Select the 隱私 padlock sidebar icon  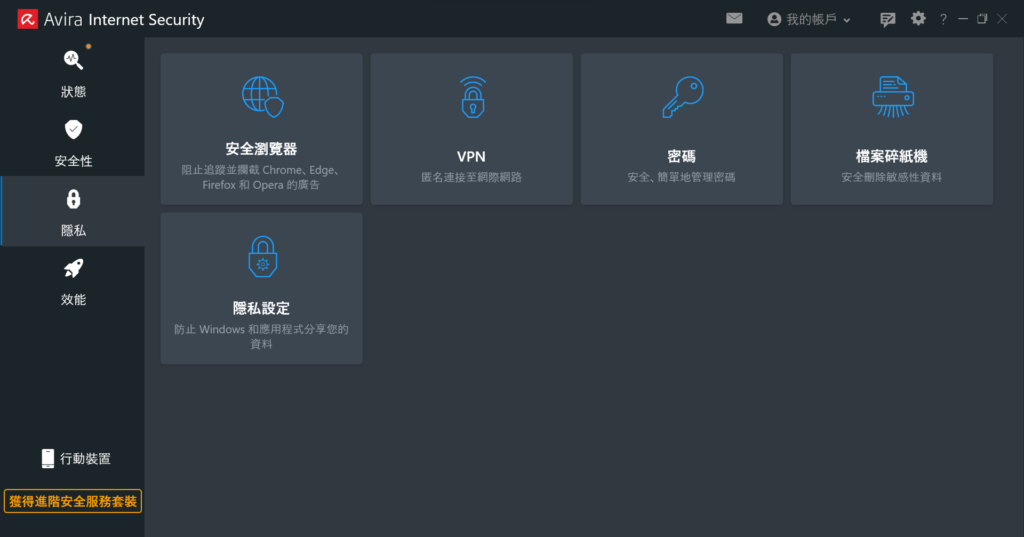coord(73,199)
